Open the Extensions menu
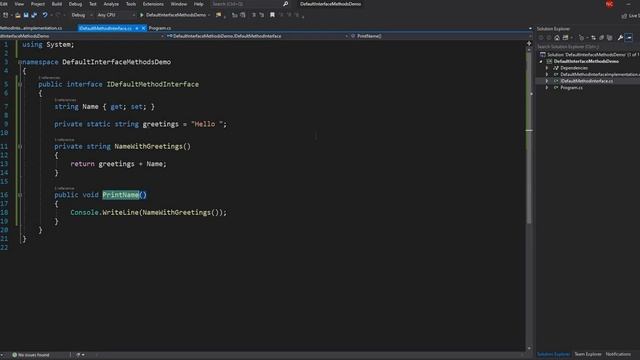The height and width of the screenshot is (360, 640). point(153,4)
